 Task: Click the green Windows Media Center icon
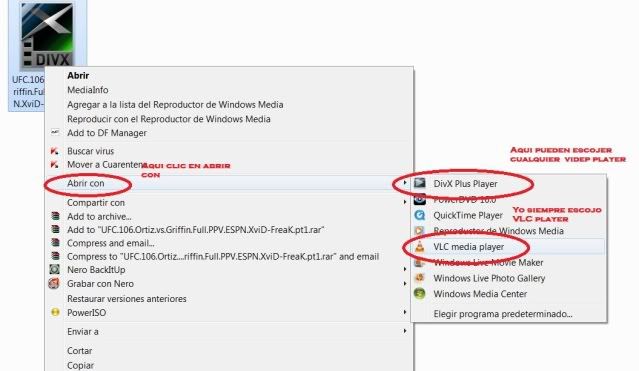pyautogui.click(x=419, y=294)
